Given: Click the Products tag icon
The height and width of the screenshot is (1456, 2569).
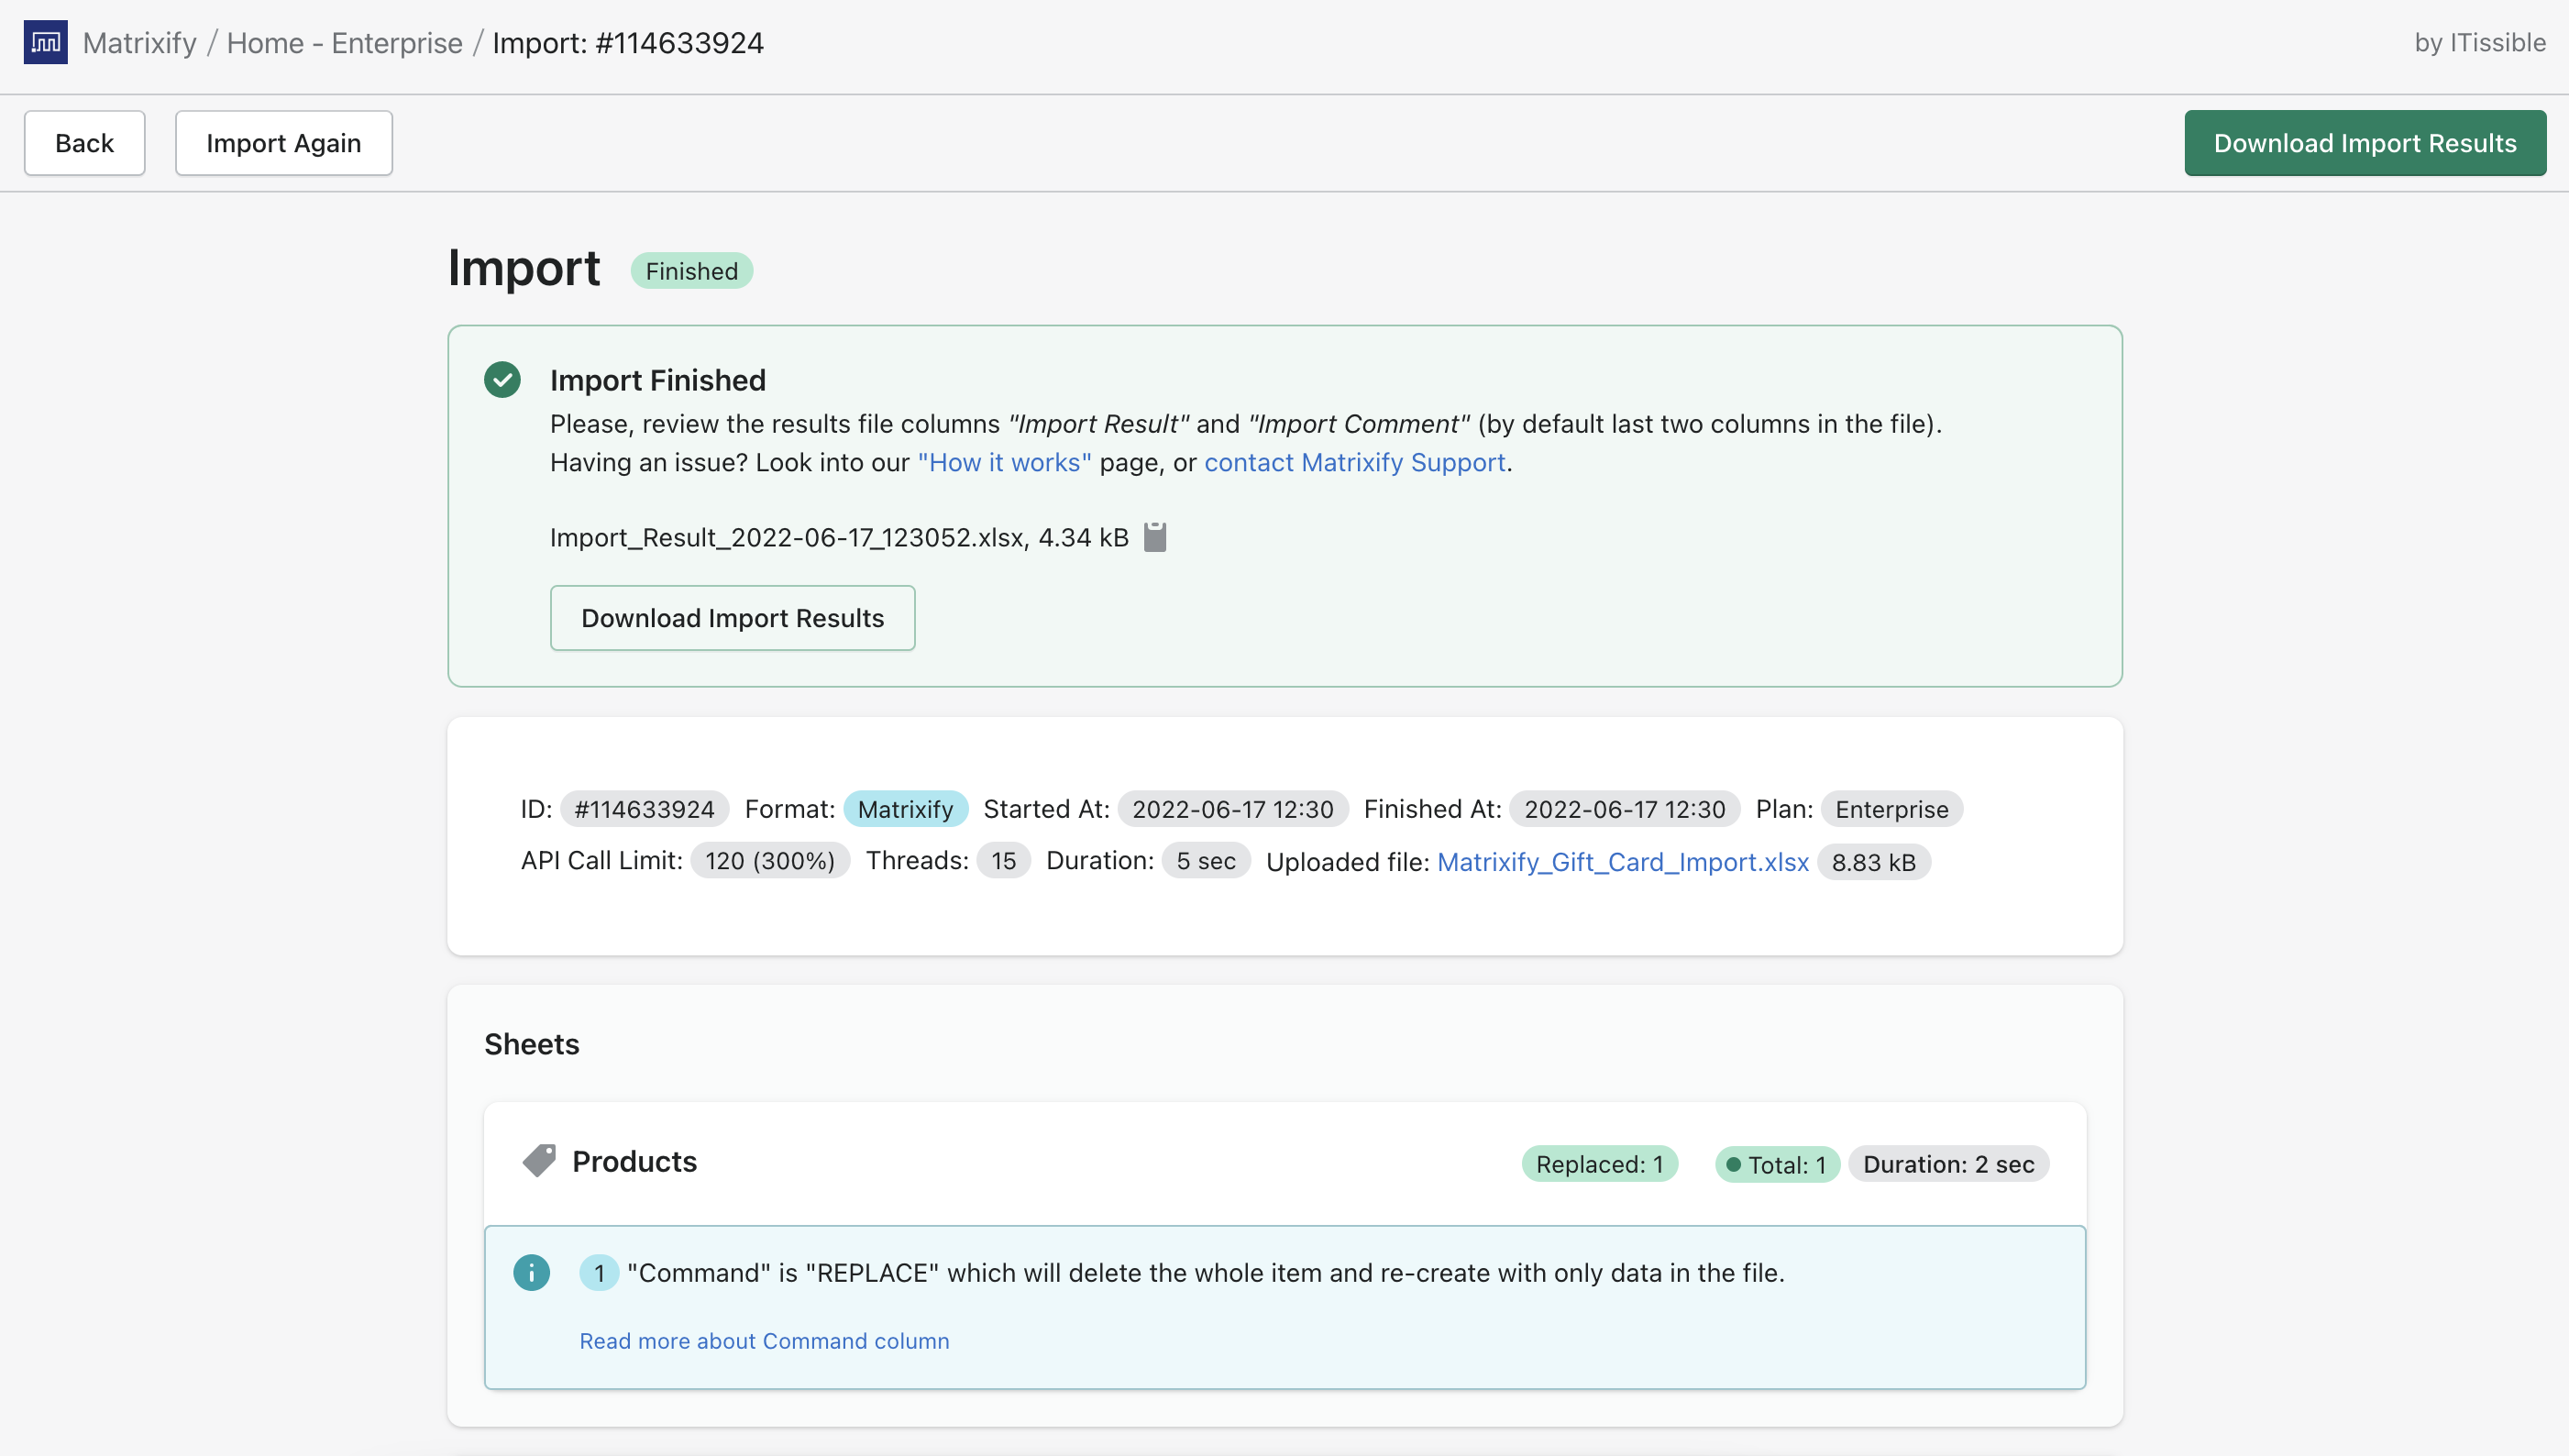Looking at the screenshot, I should click(x=539, y=1161).
